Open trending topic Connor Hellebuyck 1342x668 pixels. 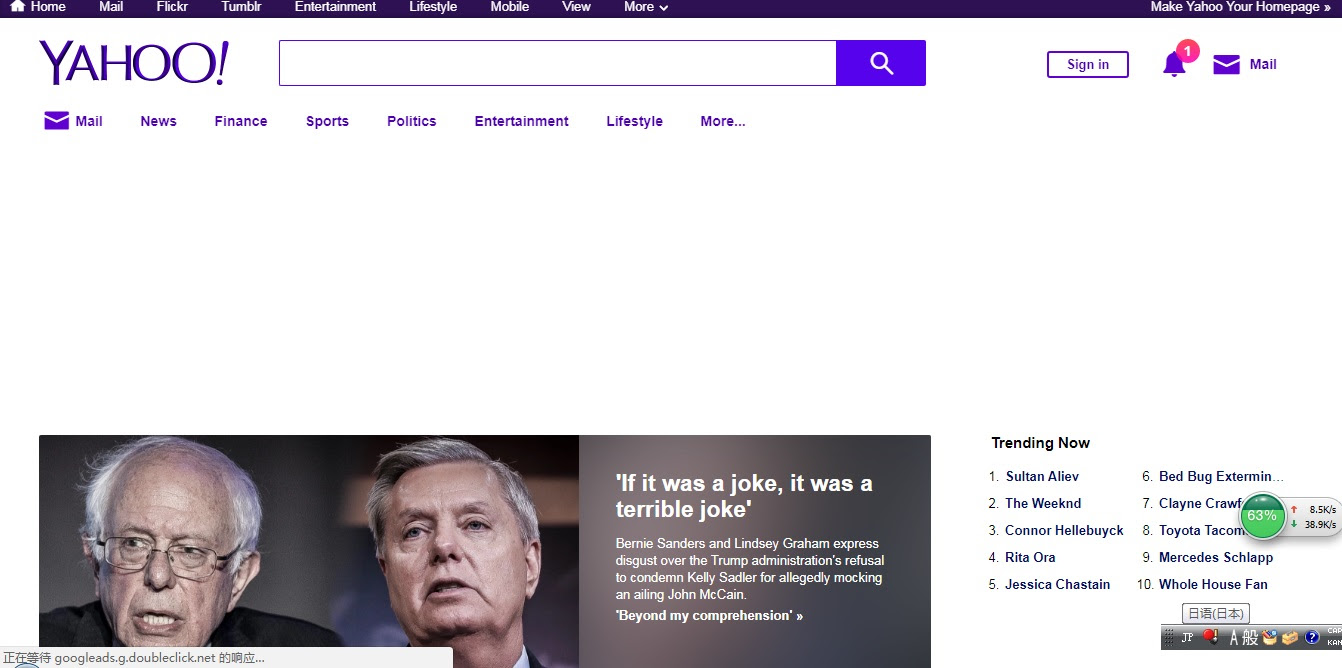[1064, 530]
